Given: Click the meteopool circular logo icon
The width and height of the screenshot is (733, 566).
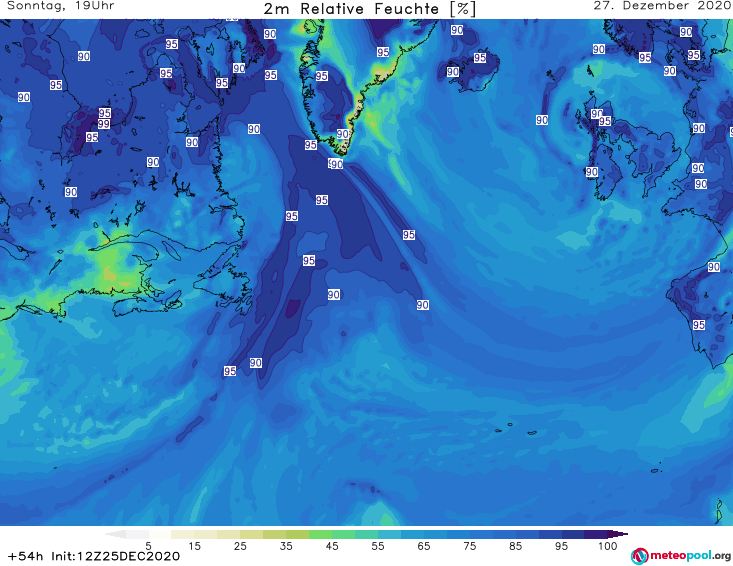Looking at the screenshot, I should point(639,556).
